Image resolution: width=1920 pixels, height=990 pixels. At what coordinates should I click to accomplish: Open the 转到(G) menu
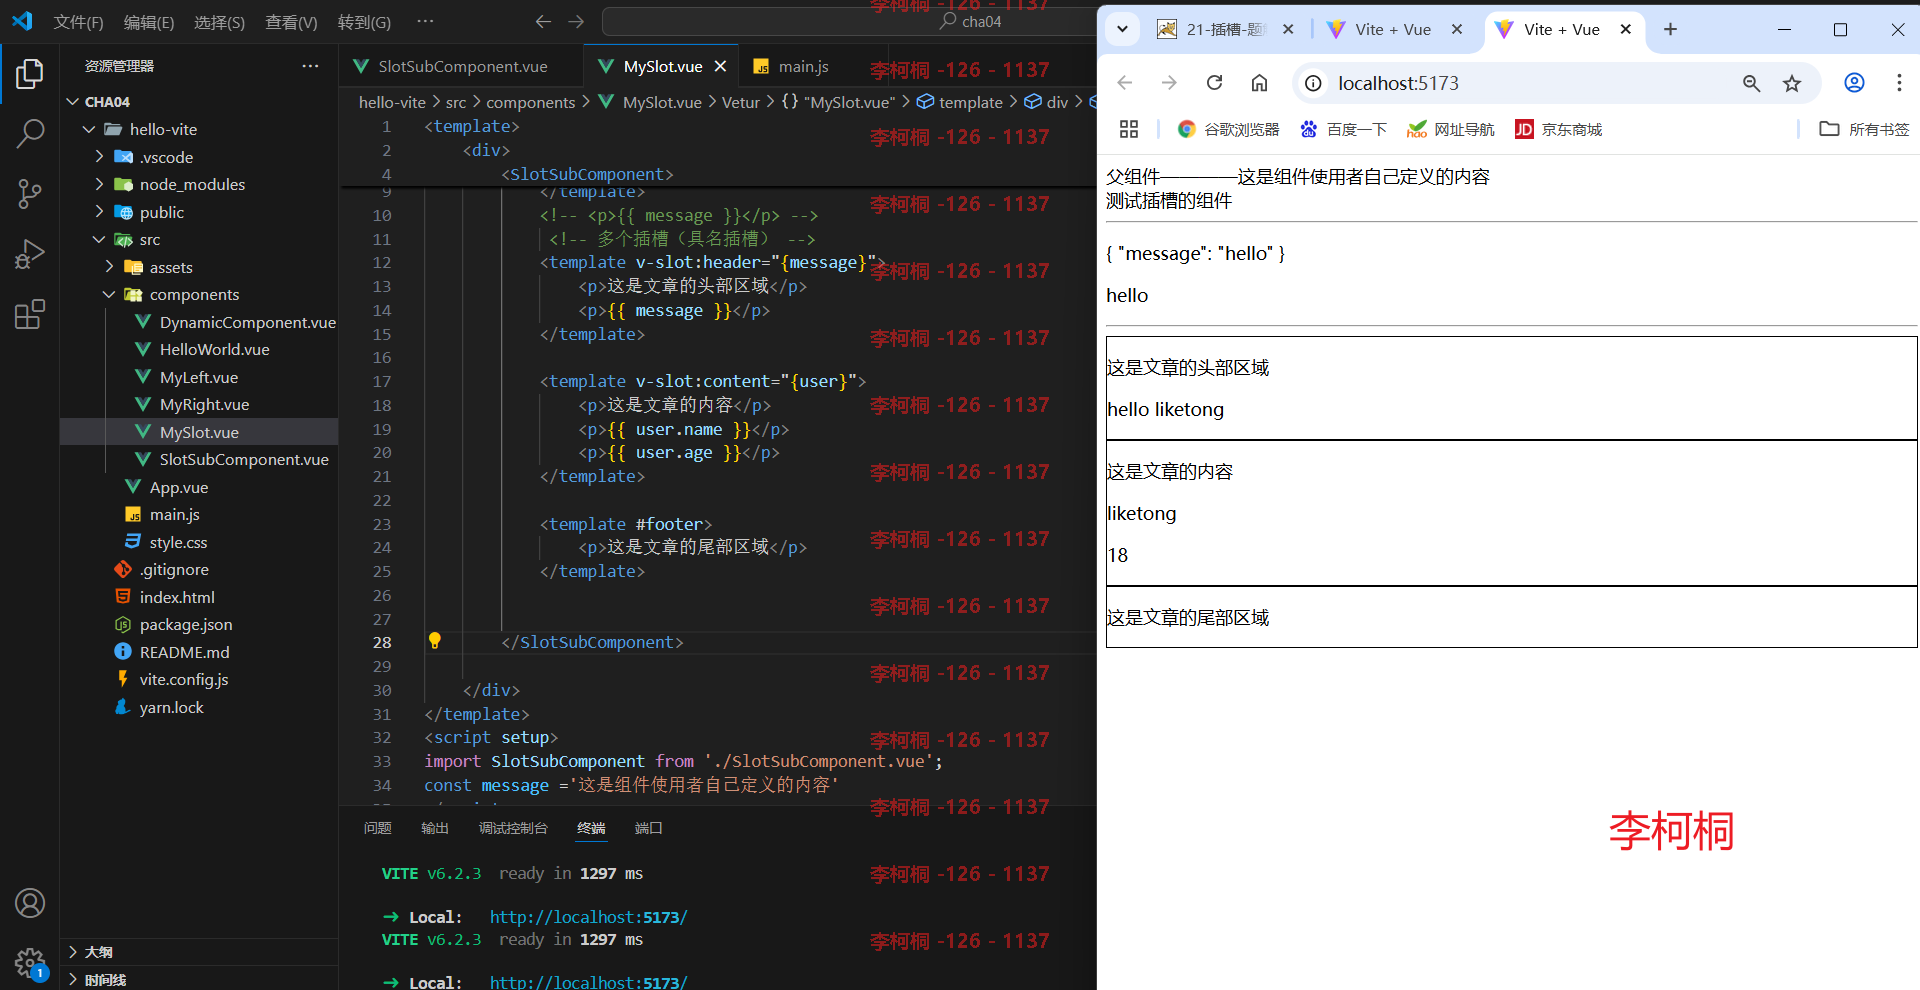(364, 22)
